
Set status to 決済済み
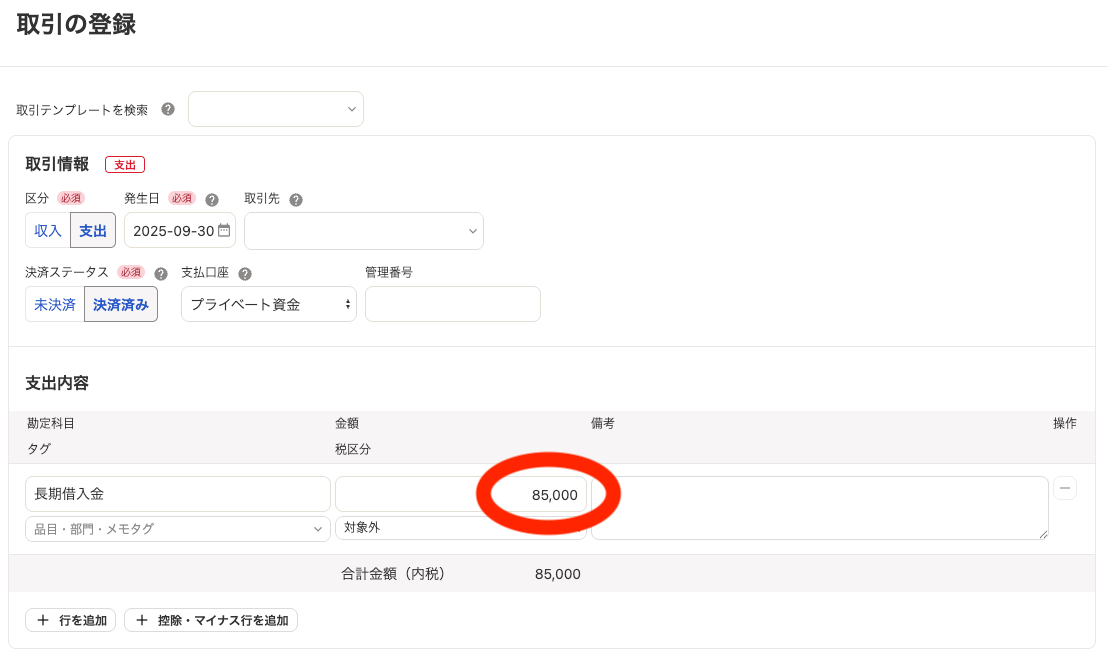click(121, 304)
